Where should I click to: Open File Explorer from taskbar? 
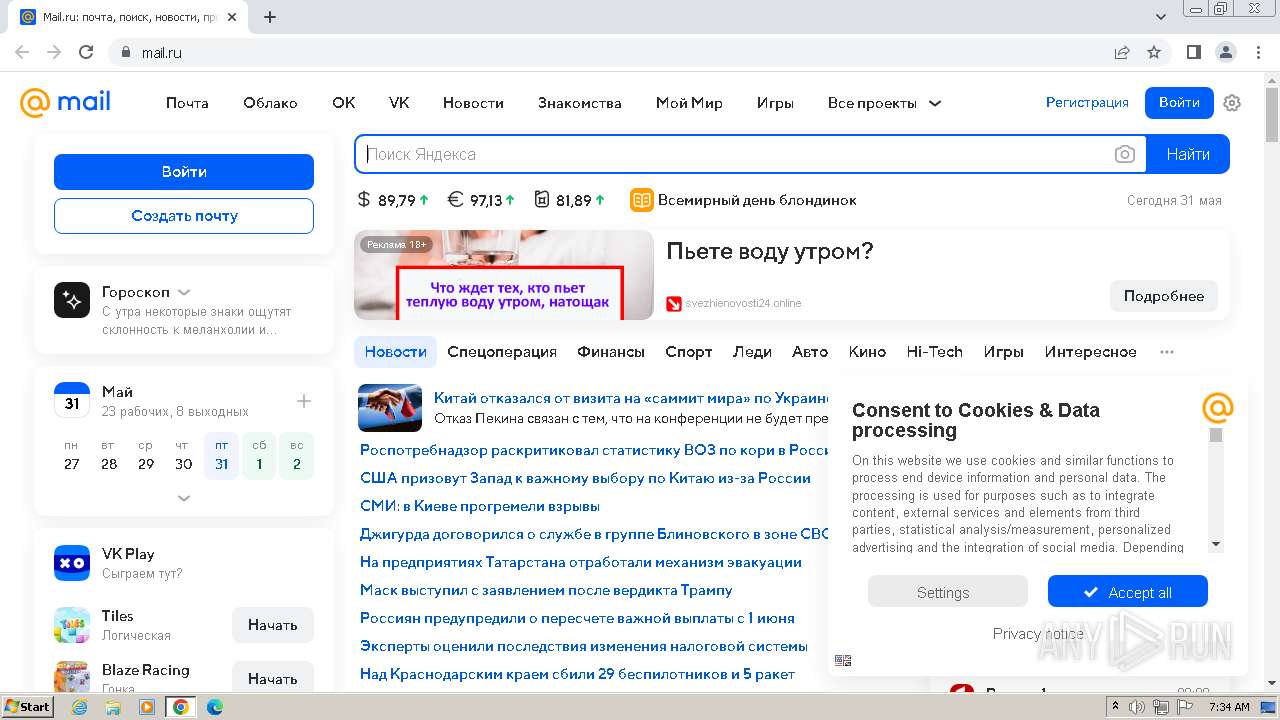point(113,707)
